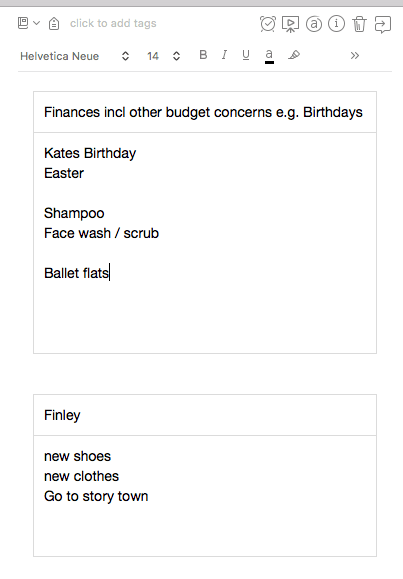This screenshot has height=579, width=403.
Task: Select the highlighter tool
Action: 294,55
